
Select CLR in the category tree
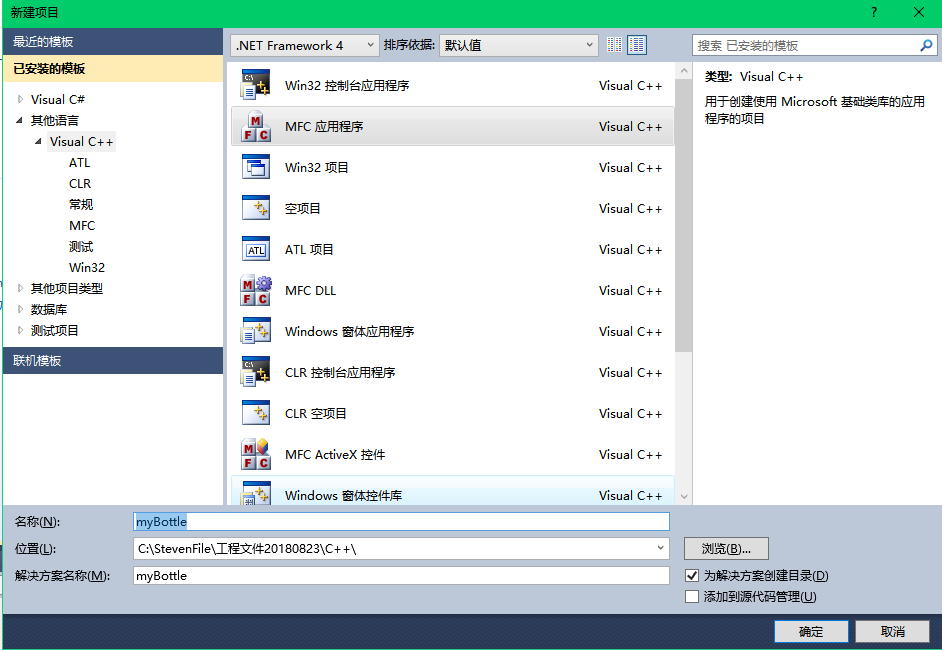80,183
